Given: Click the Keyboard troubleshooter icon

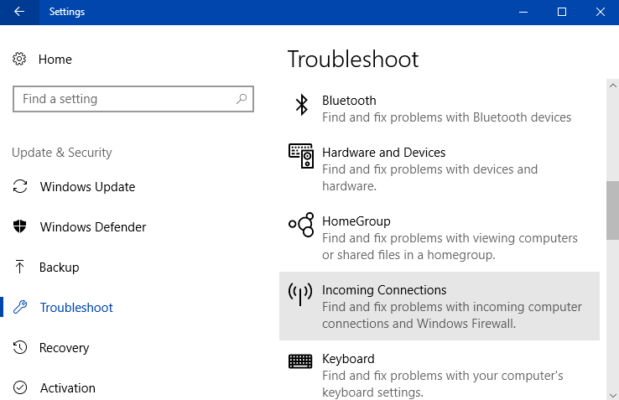Looking at the screenshot, I should pos(300,361).
